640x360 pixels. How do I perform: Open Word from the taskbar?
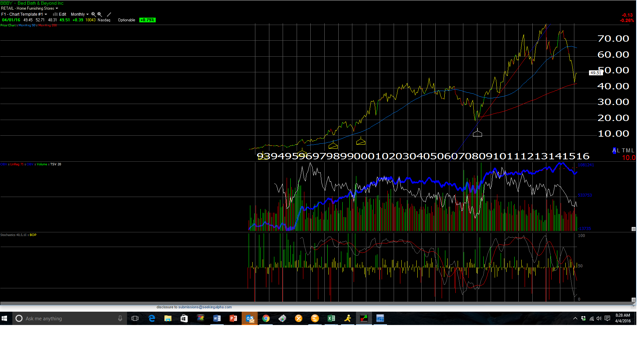(x=217, y=318)
